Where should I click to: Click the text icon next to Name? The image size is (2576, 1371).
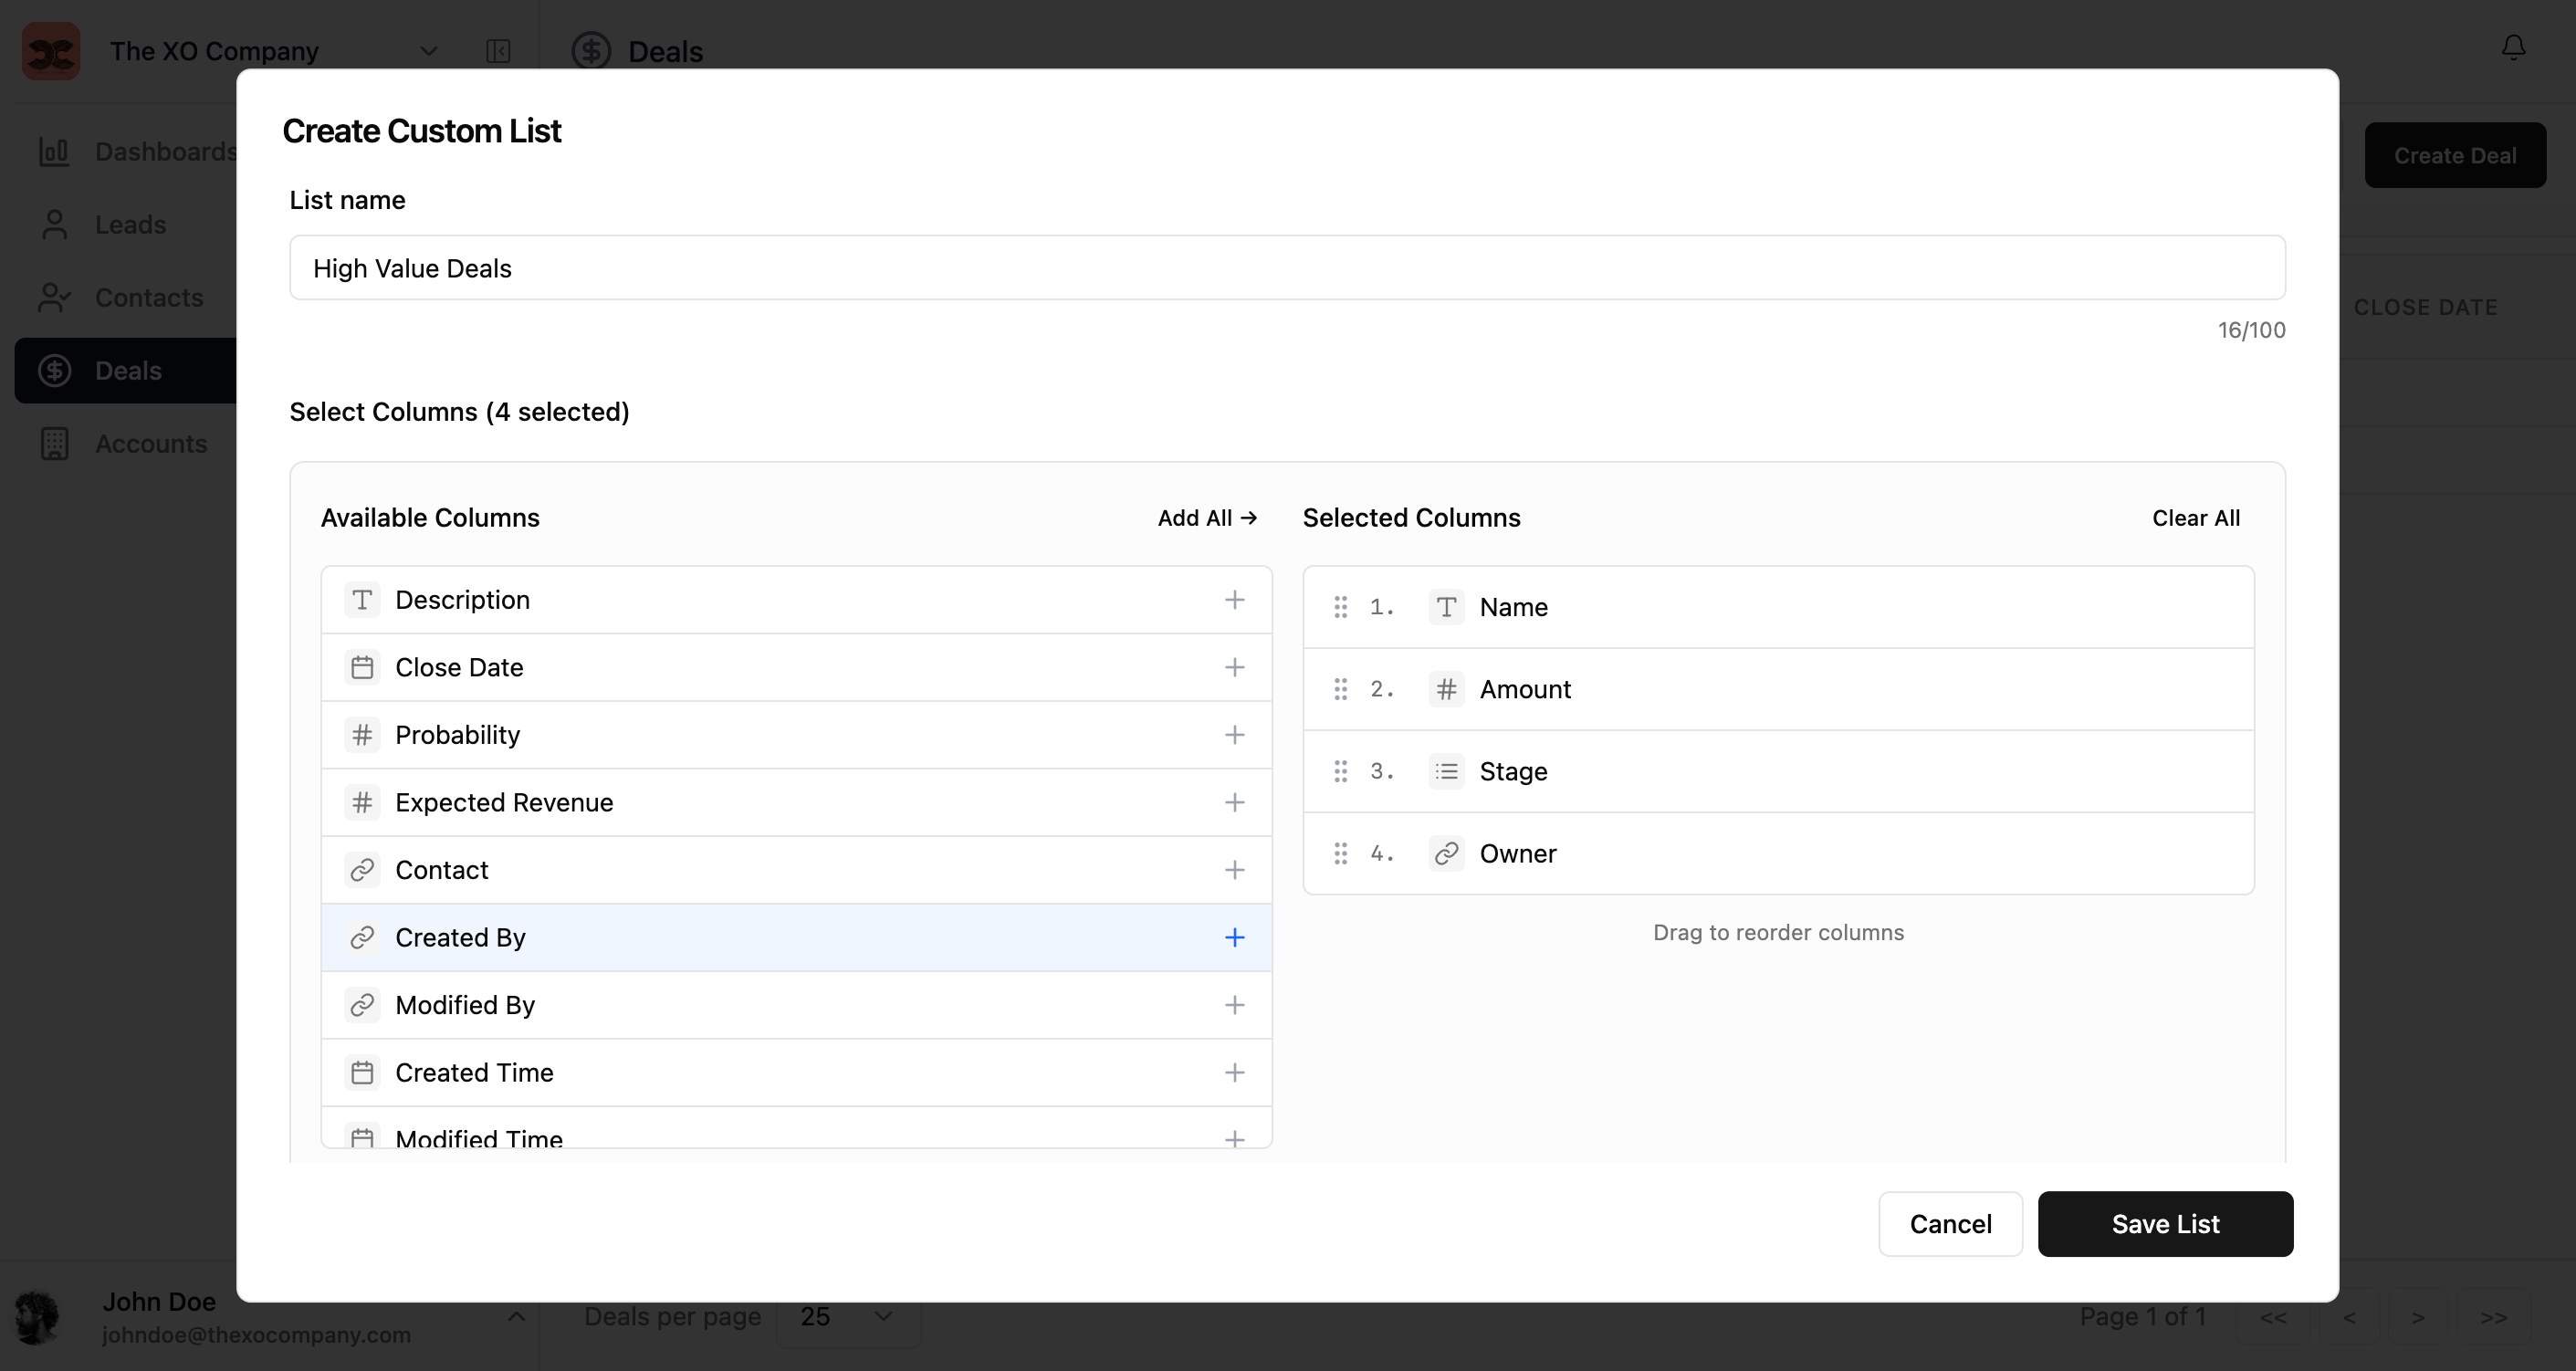click(x=1446, y=607)
